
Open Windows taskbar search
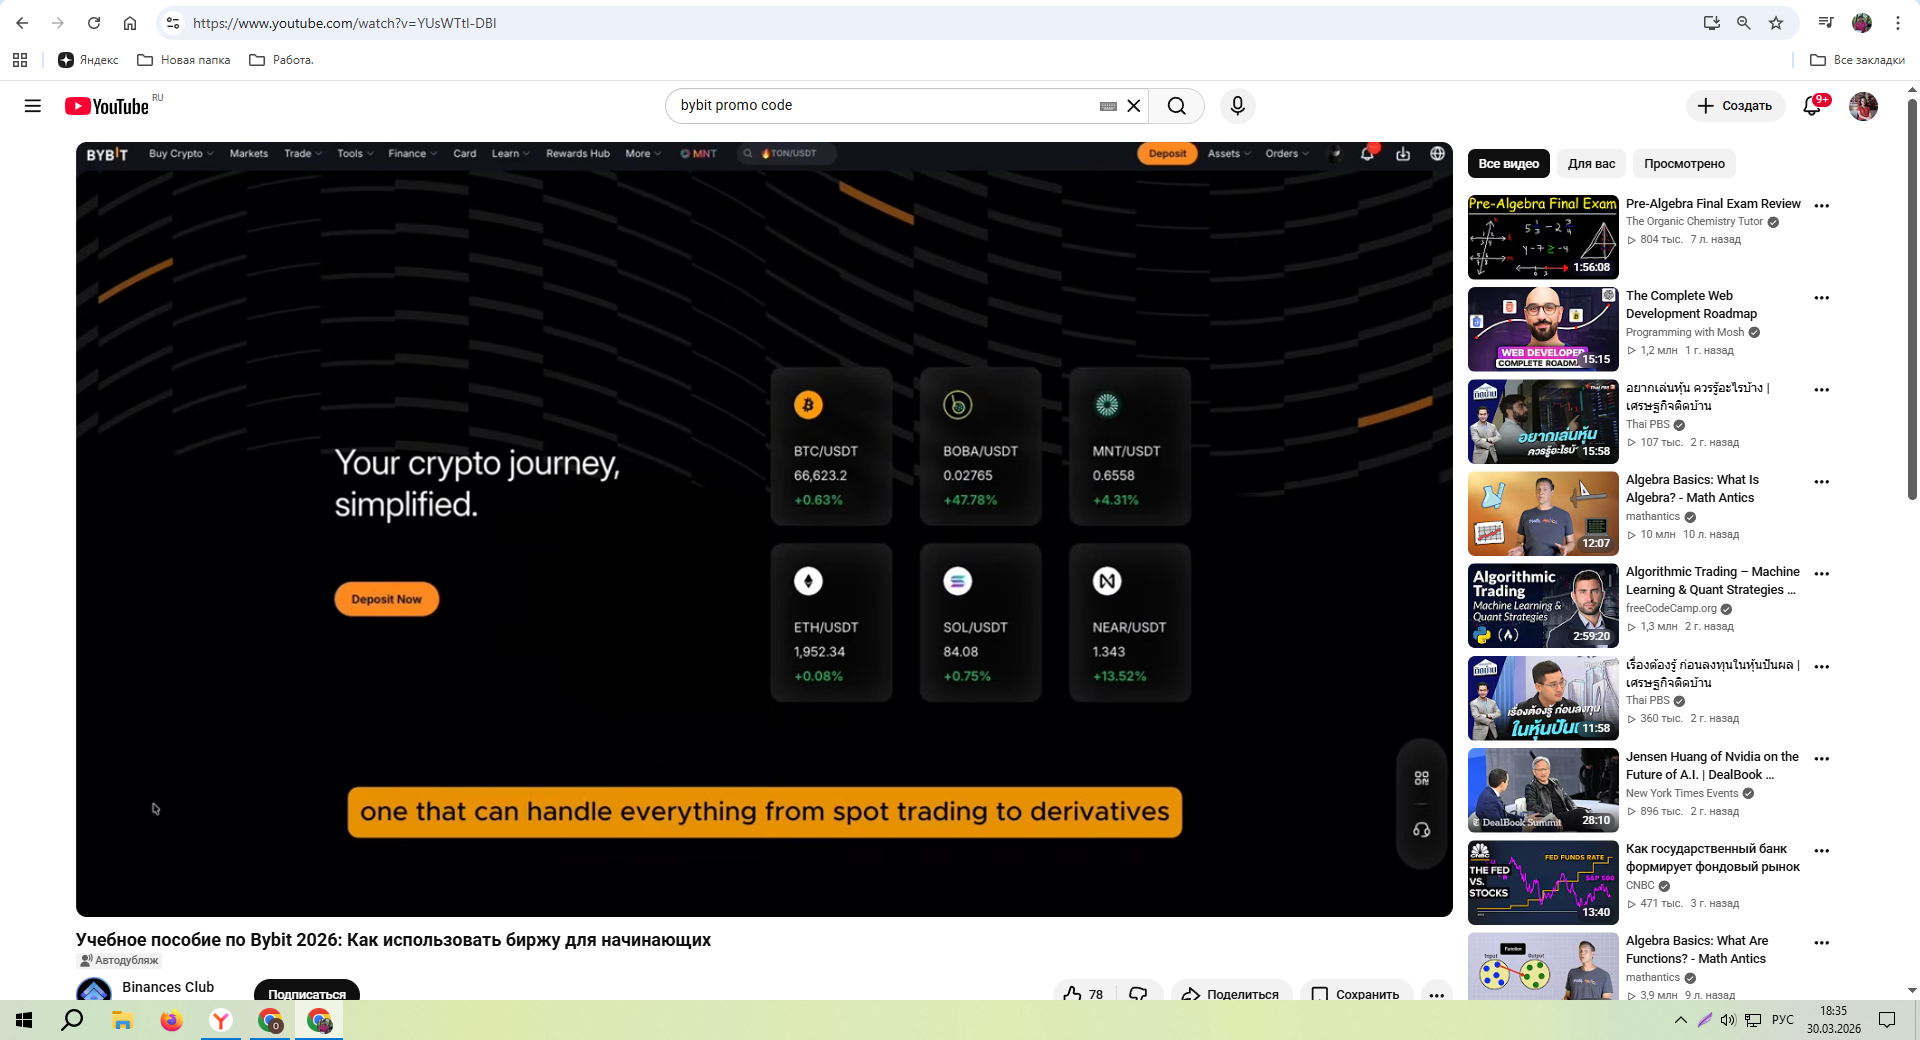pos(72,1020)
